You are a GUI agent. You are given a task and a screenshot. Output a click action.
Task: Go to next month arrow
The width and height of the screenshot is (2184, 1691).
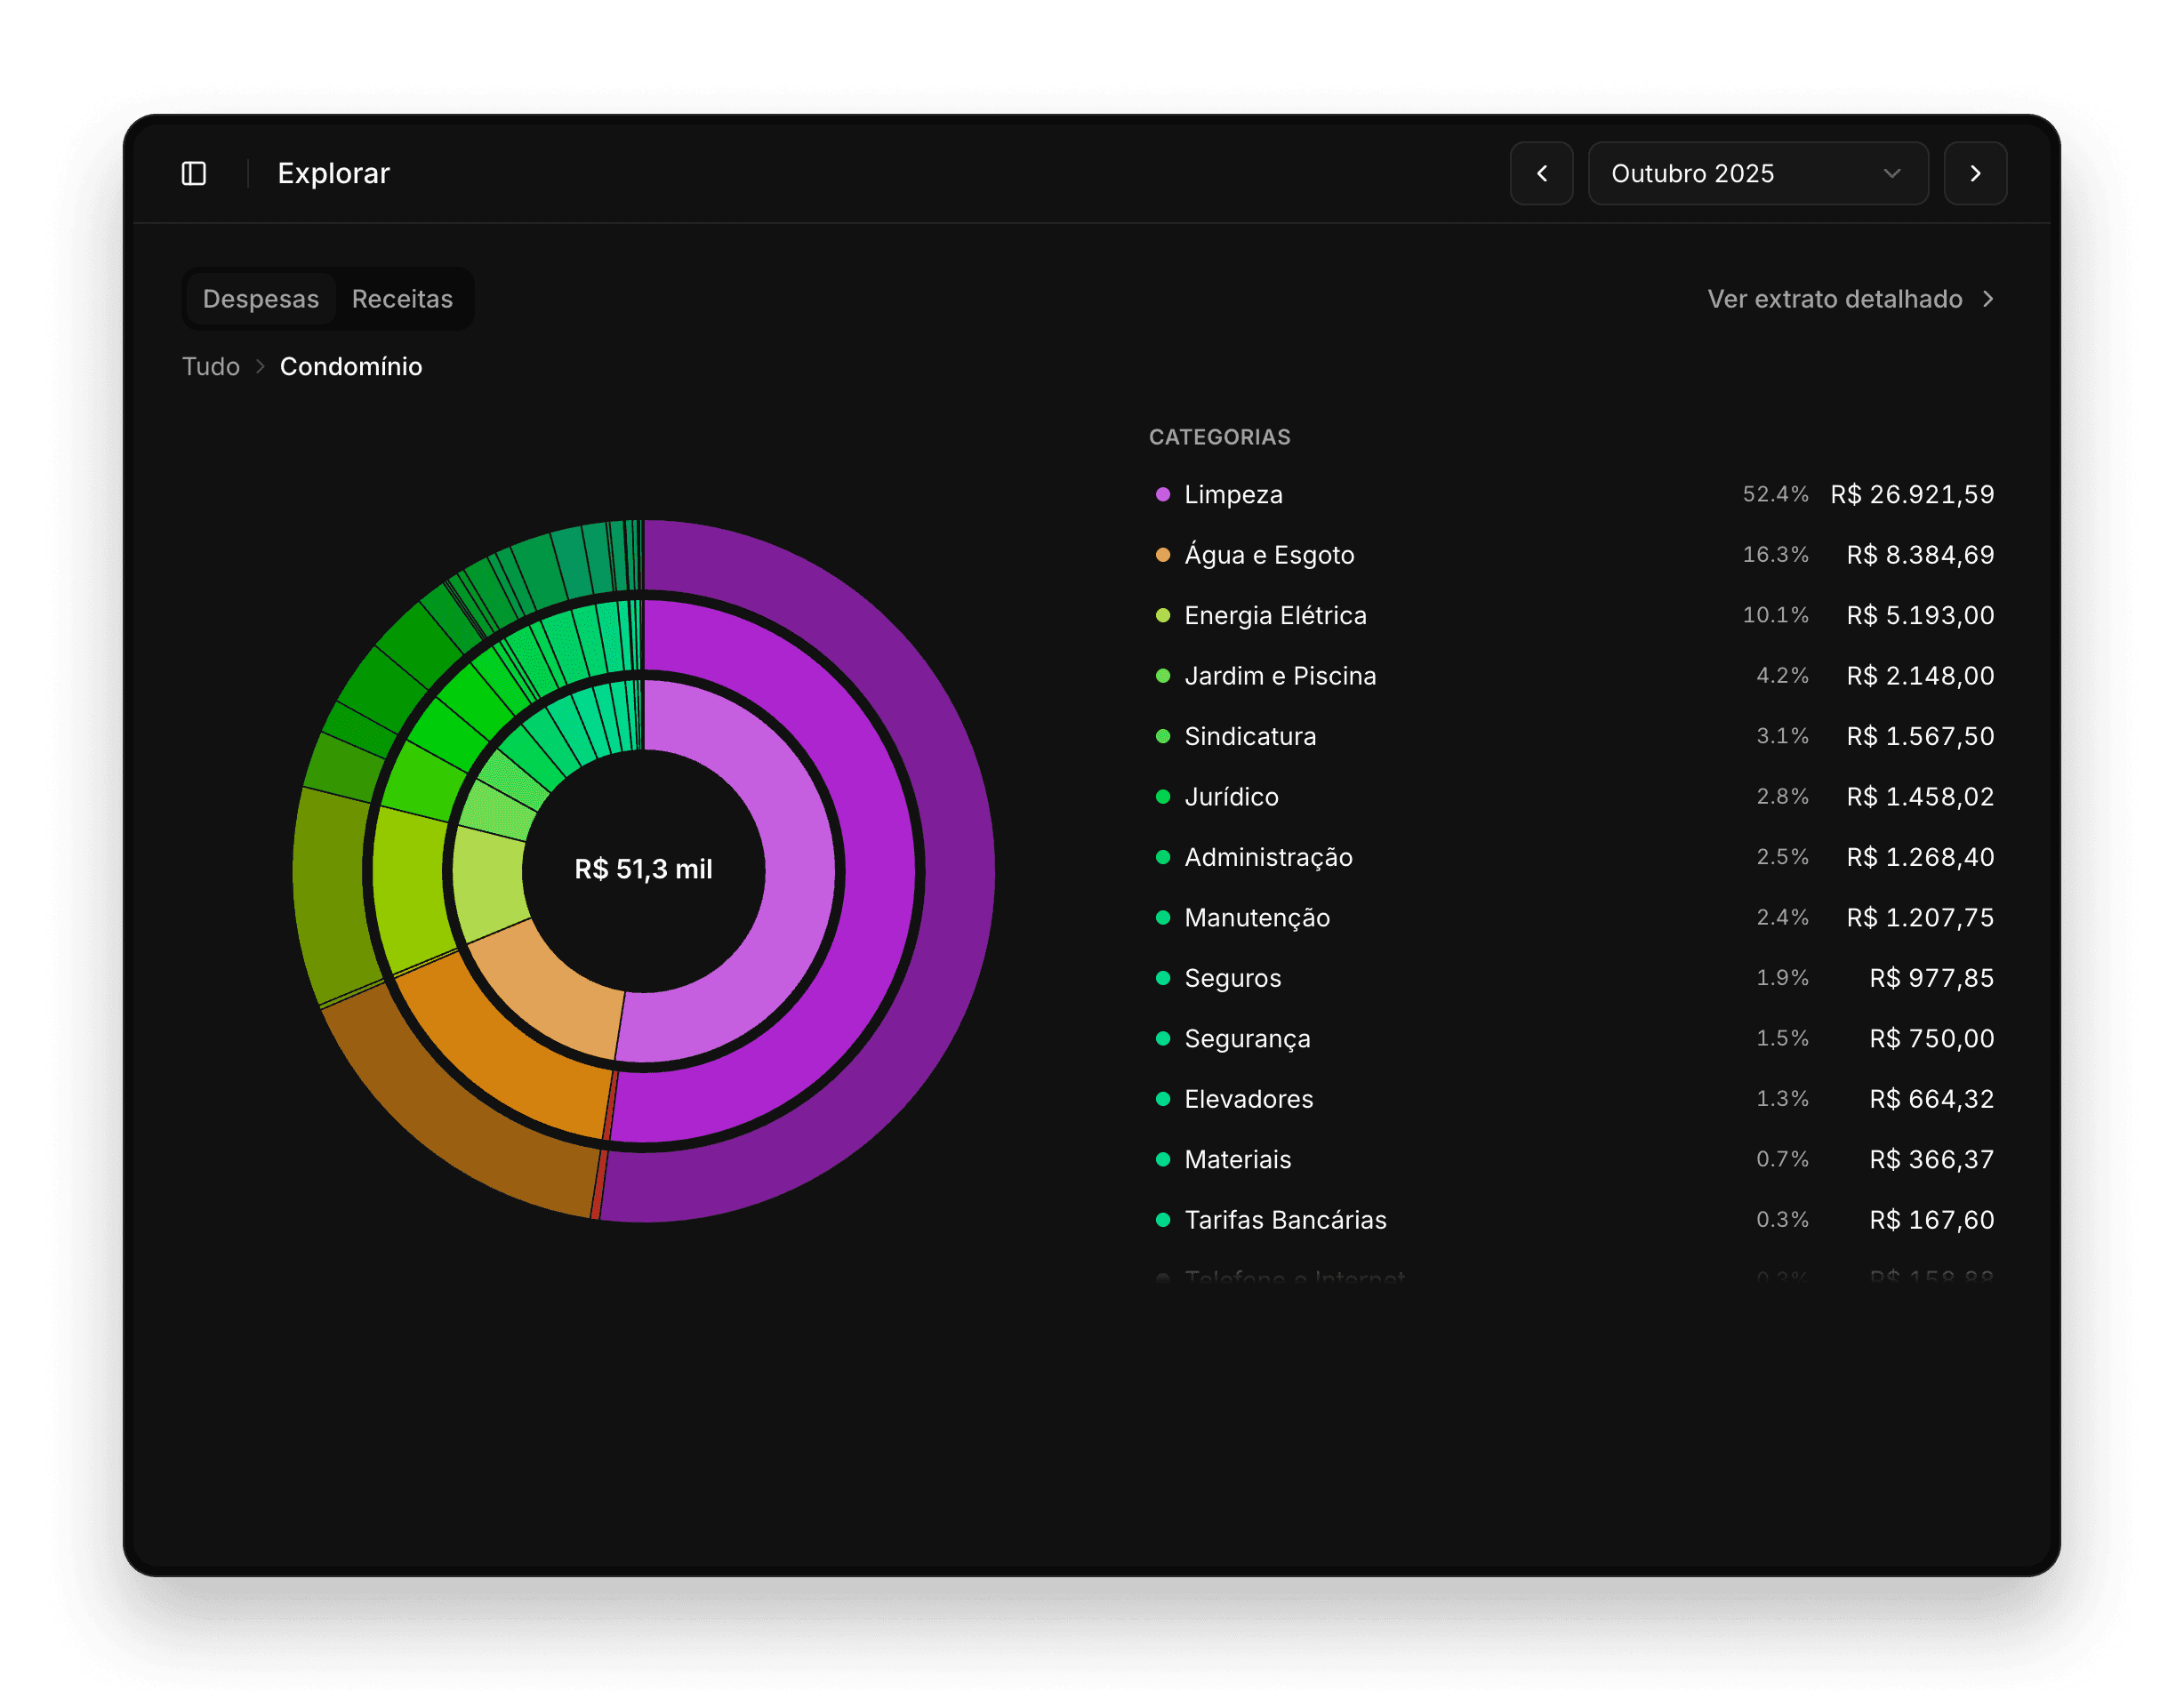click(x=1974, y=174)
